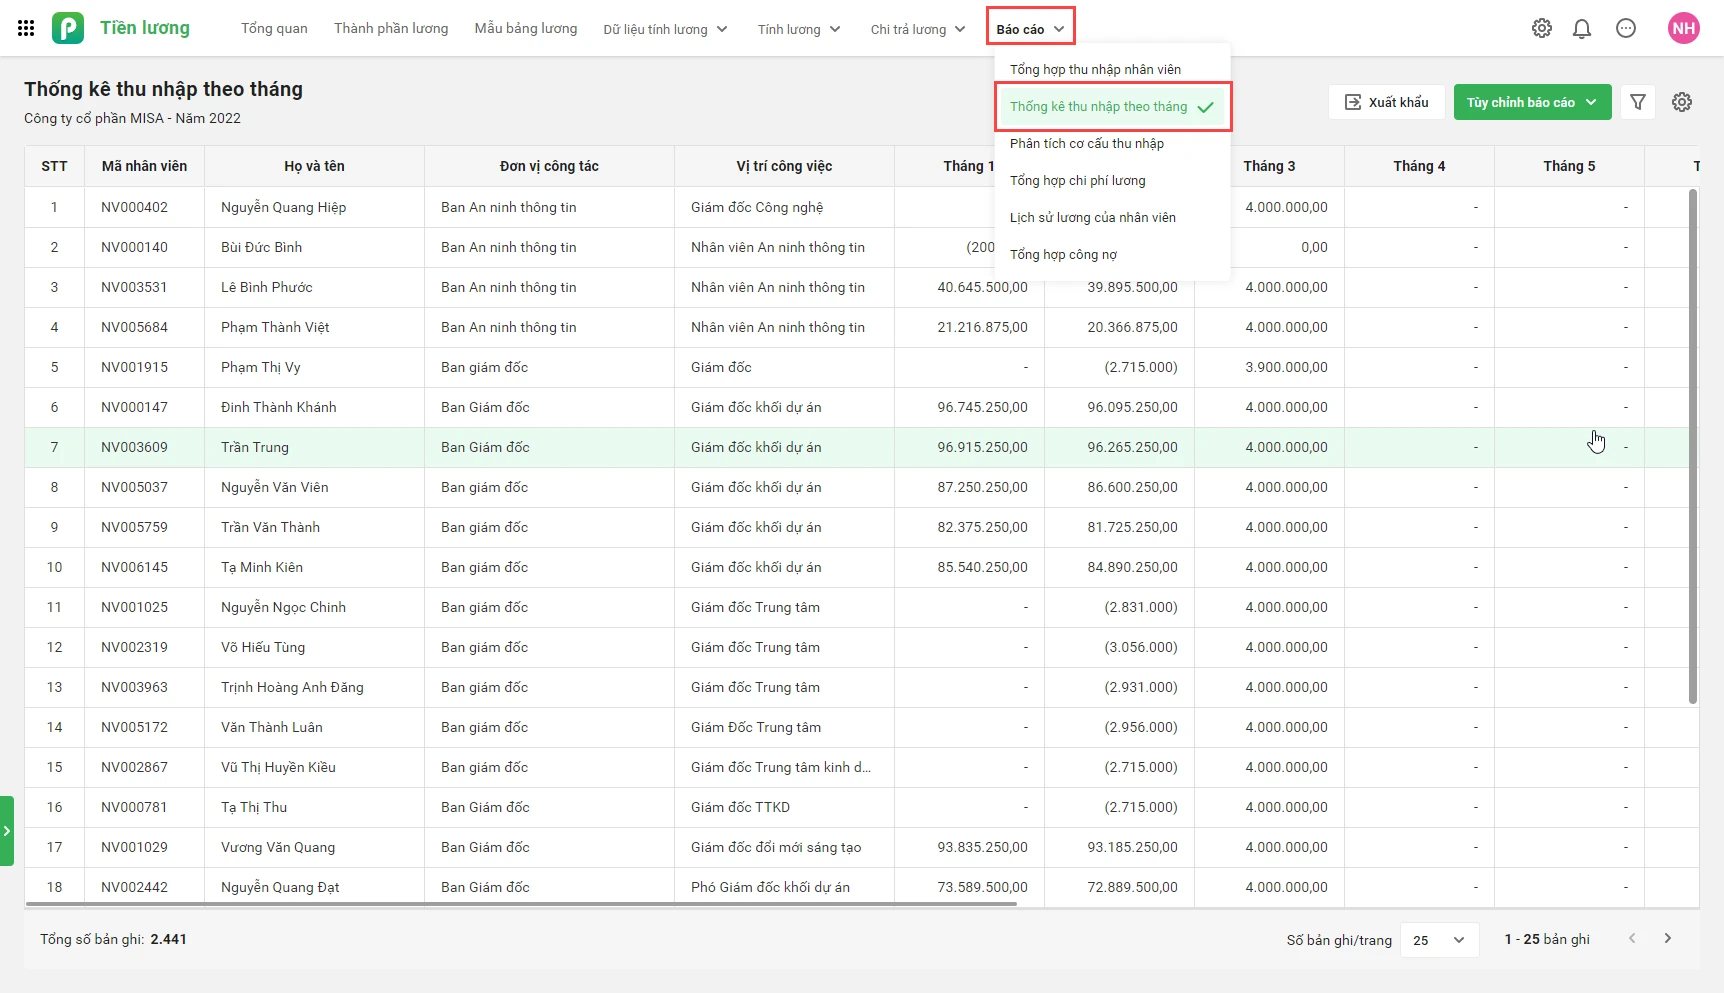Open the settings gear in top bar
The height and width of the screenshot is (993, 1724).
[x=1542, y=28]
